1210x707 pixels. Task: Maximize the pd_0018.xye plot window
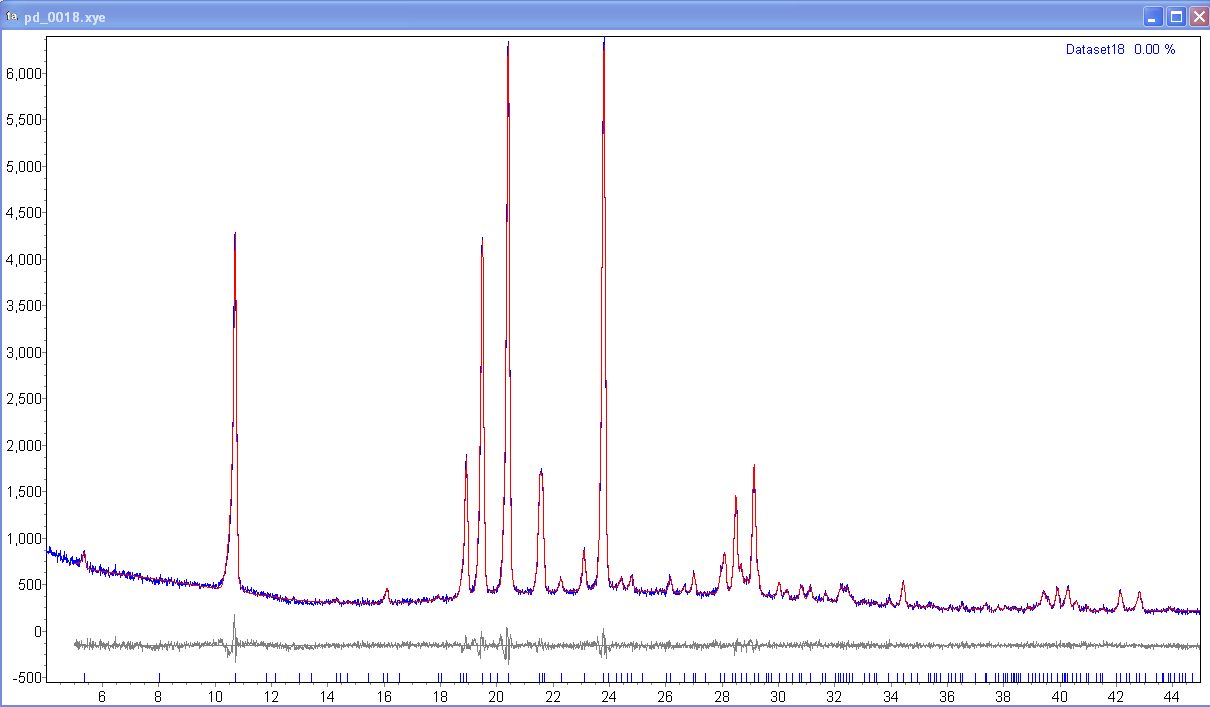point(1176,16)
